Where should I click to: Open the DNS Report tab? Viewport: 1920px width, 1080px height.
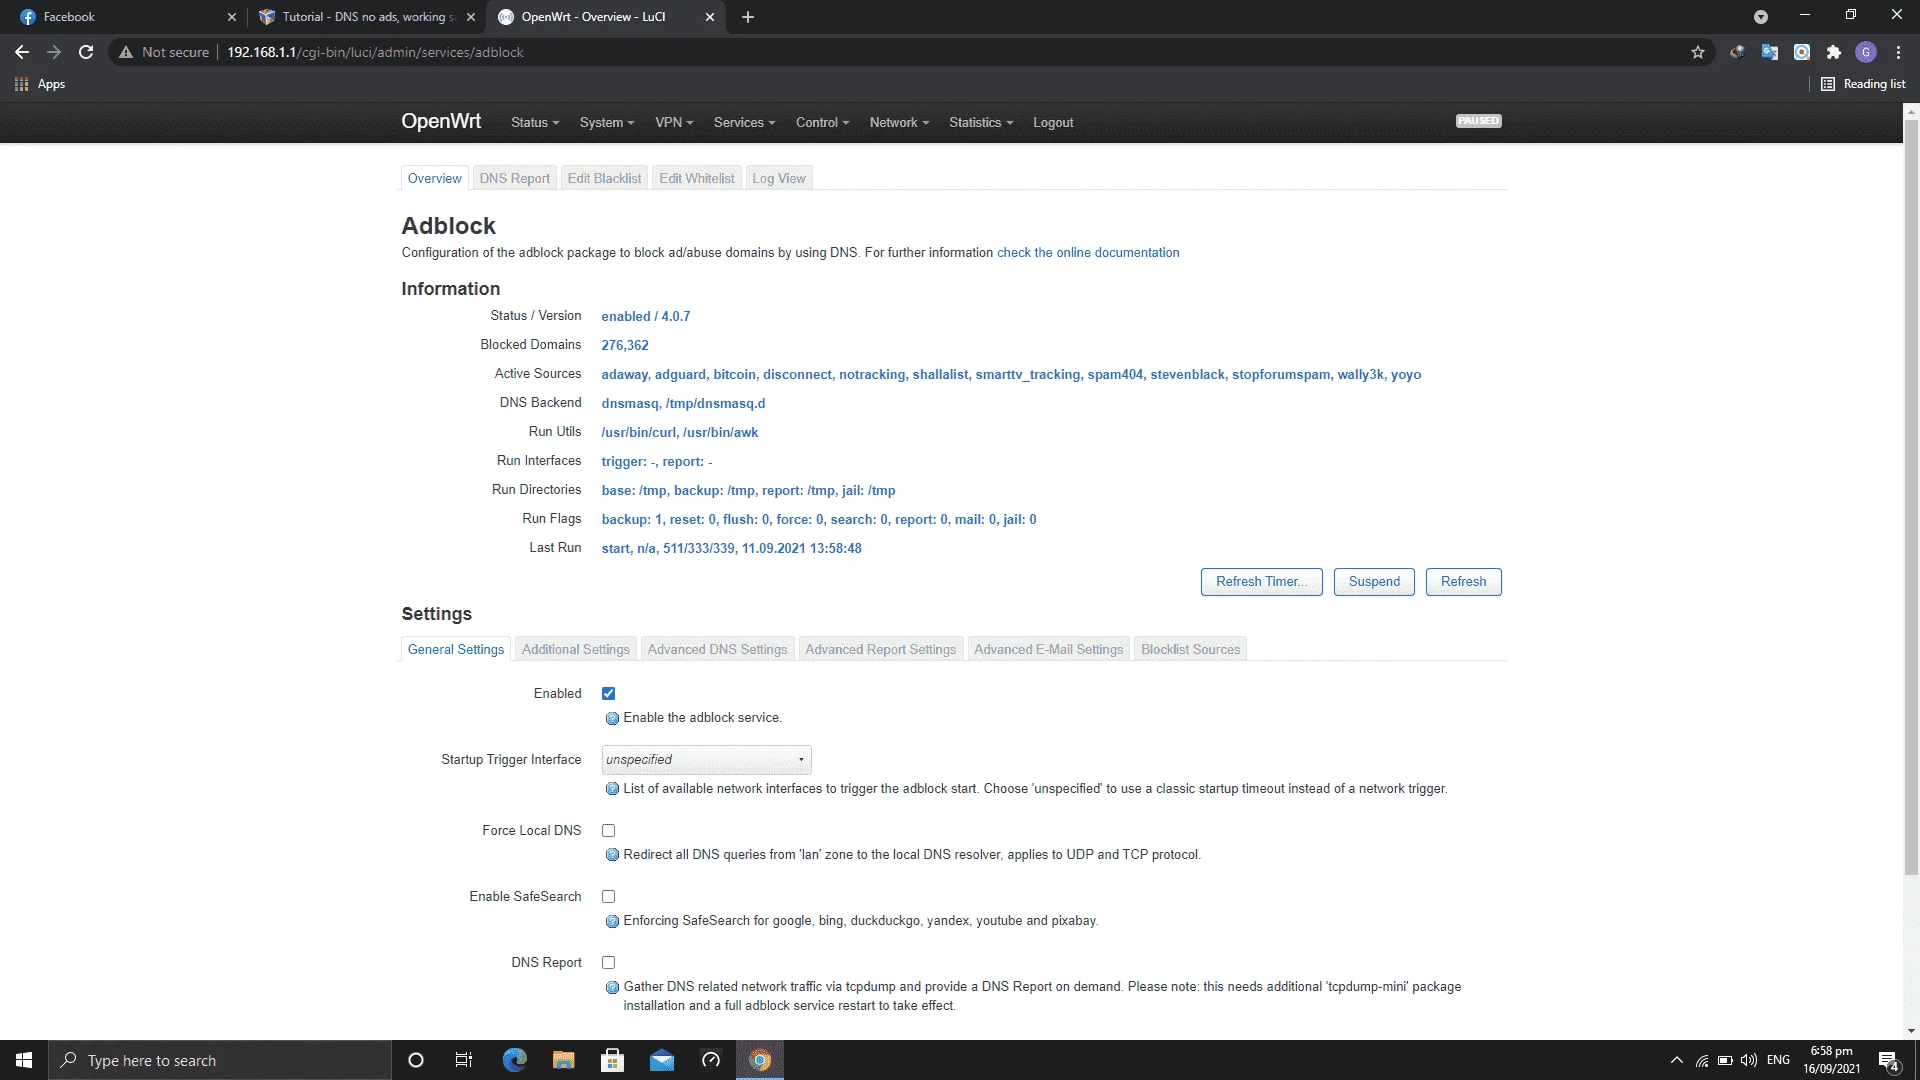515,178
